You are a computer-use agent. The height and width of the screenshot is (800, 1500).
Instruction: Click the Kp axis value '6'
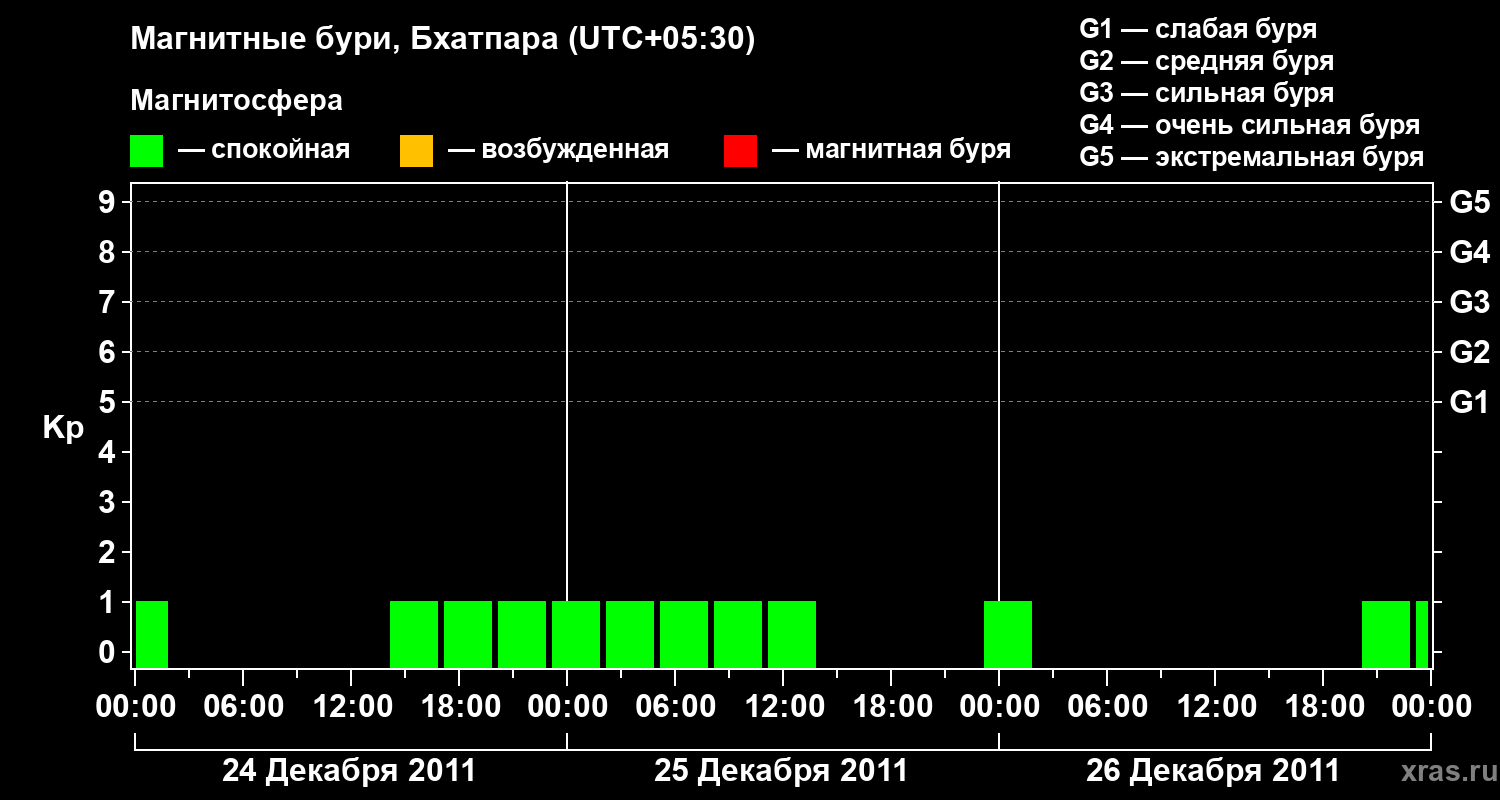coord(109,352)
